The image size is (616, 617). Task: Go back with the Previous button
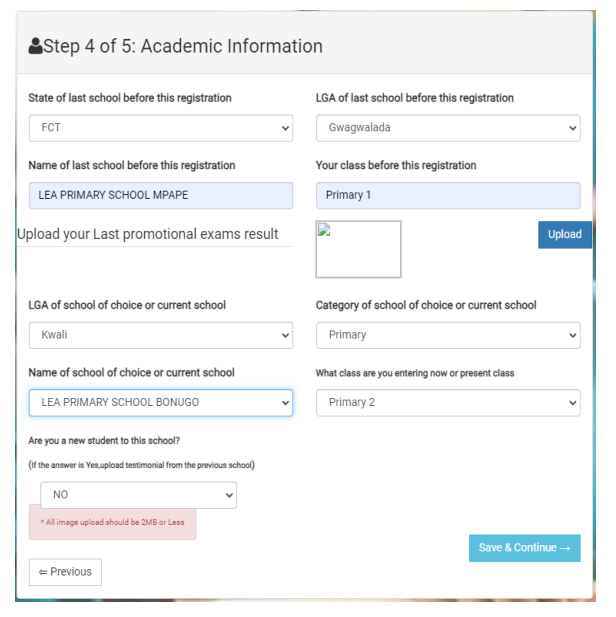point(65,572)
